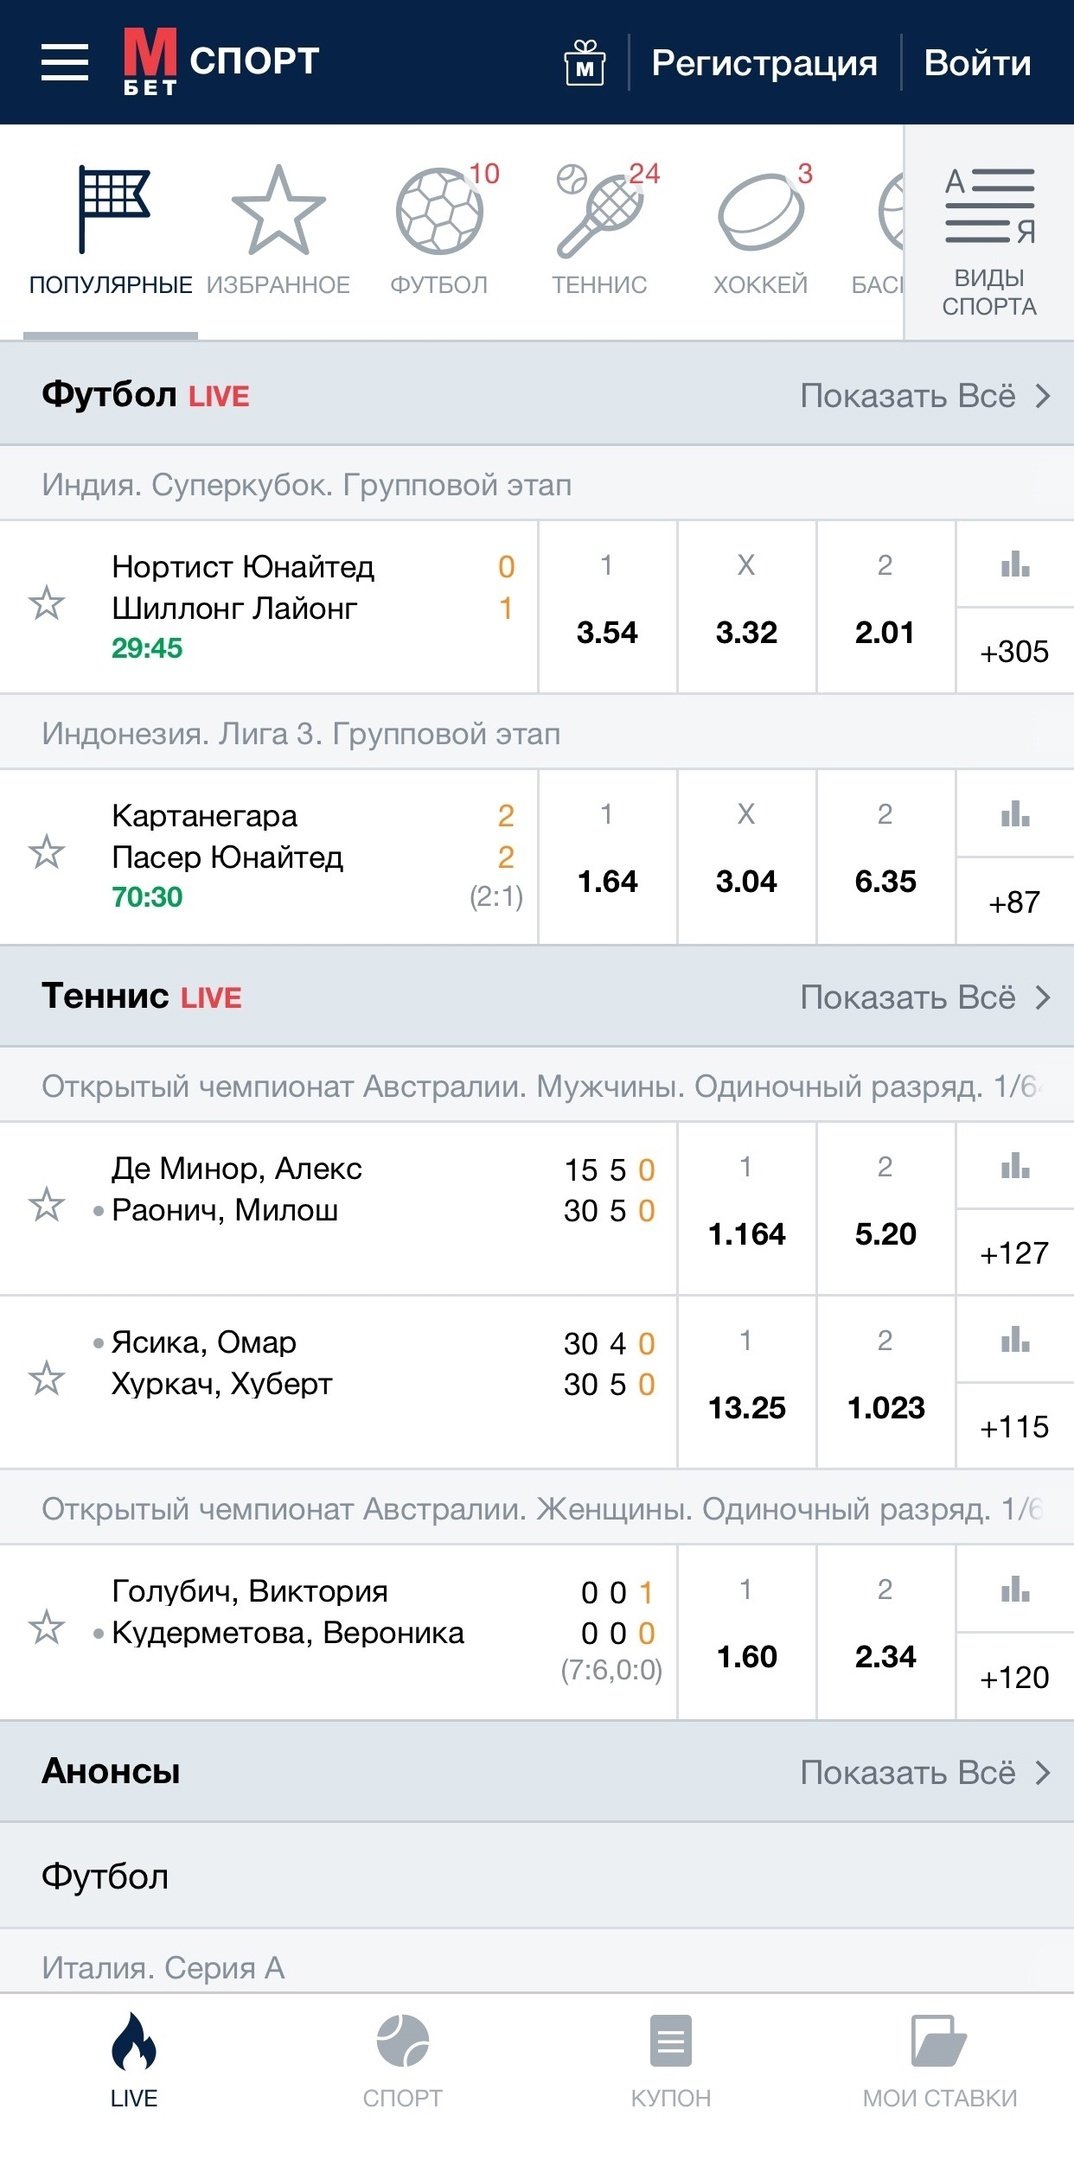Open +305 more markets for Нортист match
The height and width of the screenshot is (2160, 1074).
pyautogui.click(x=1015, y=651)
